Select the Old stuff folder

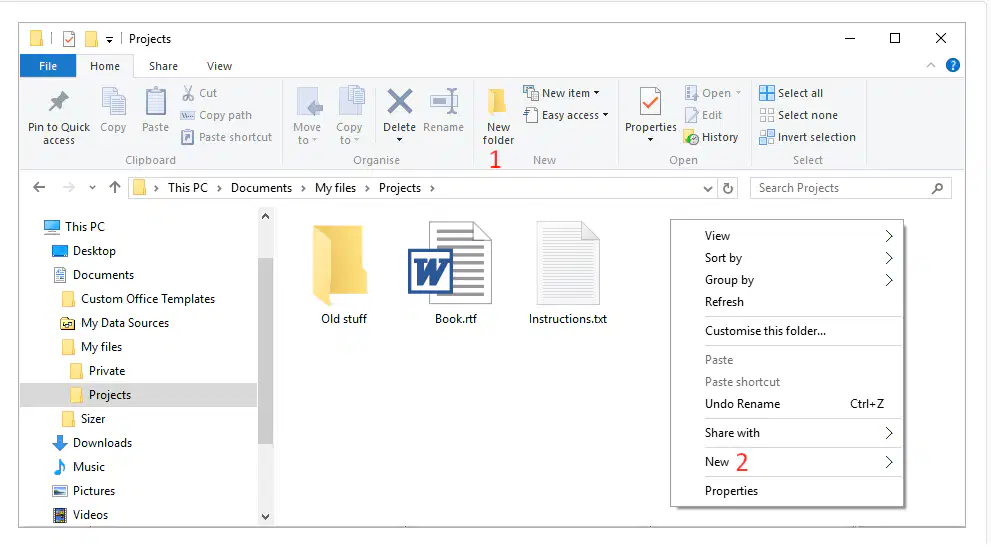click(x=343, y=273)
